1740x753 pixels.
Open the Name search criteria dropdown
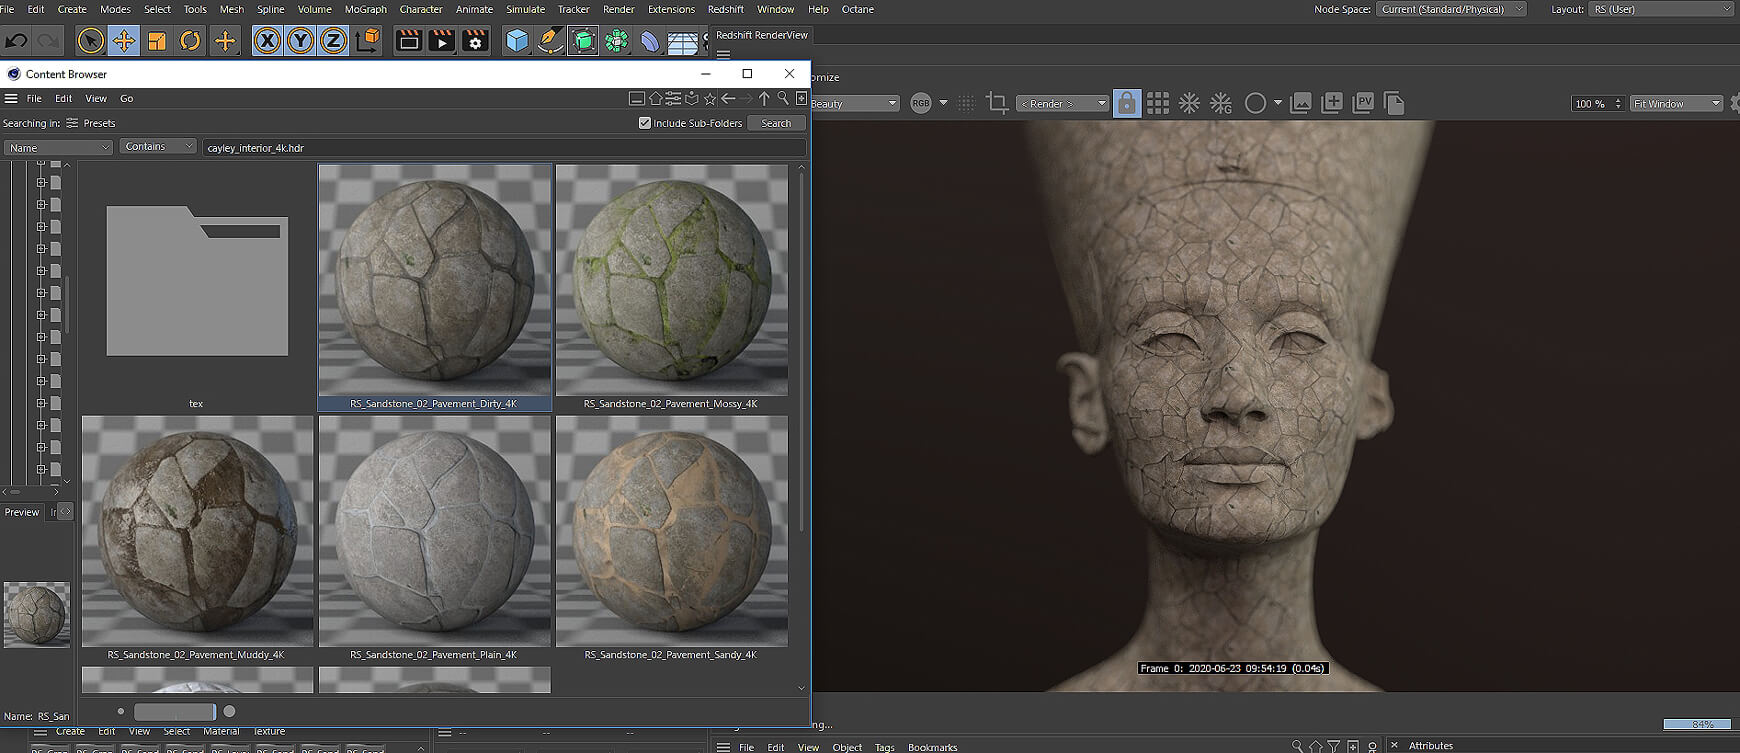58,147
